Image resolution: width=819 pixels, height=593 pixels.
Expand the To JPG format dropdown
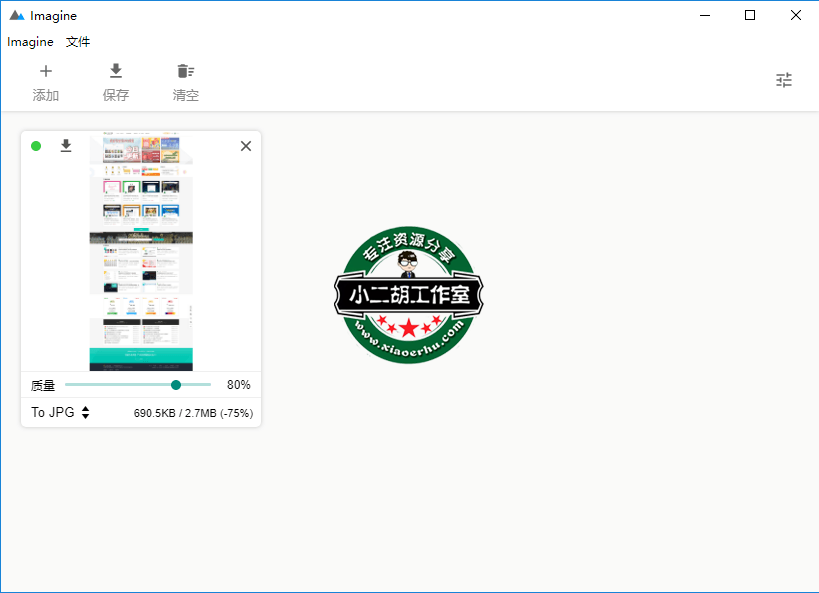(x=60, y=412)
